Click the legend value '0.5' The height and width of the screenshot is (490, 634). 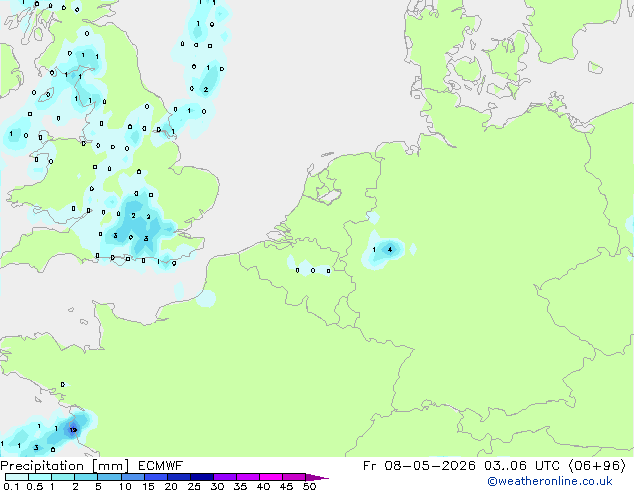(35, 486)
